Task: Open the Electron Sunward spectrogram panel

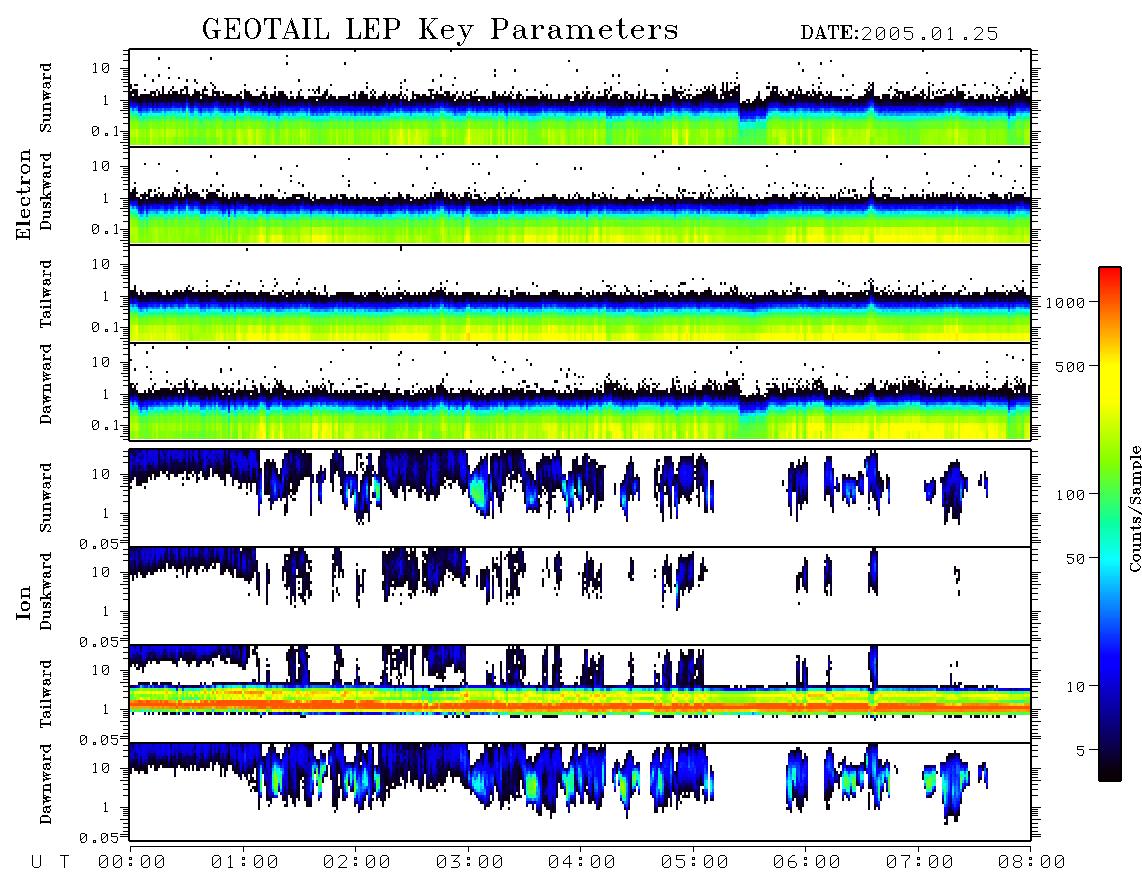Action: [580, 98]
